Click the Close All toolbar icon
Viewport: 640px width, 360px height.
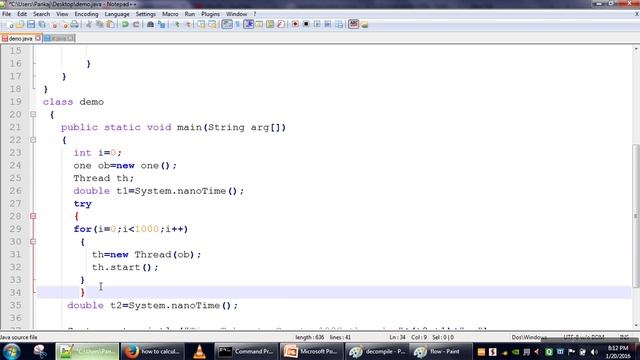click(x=64, y=25)
